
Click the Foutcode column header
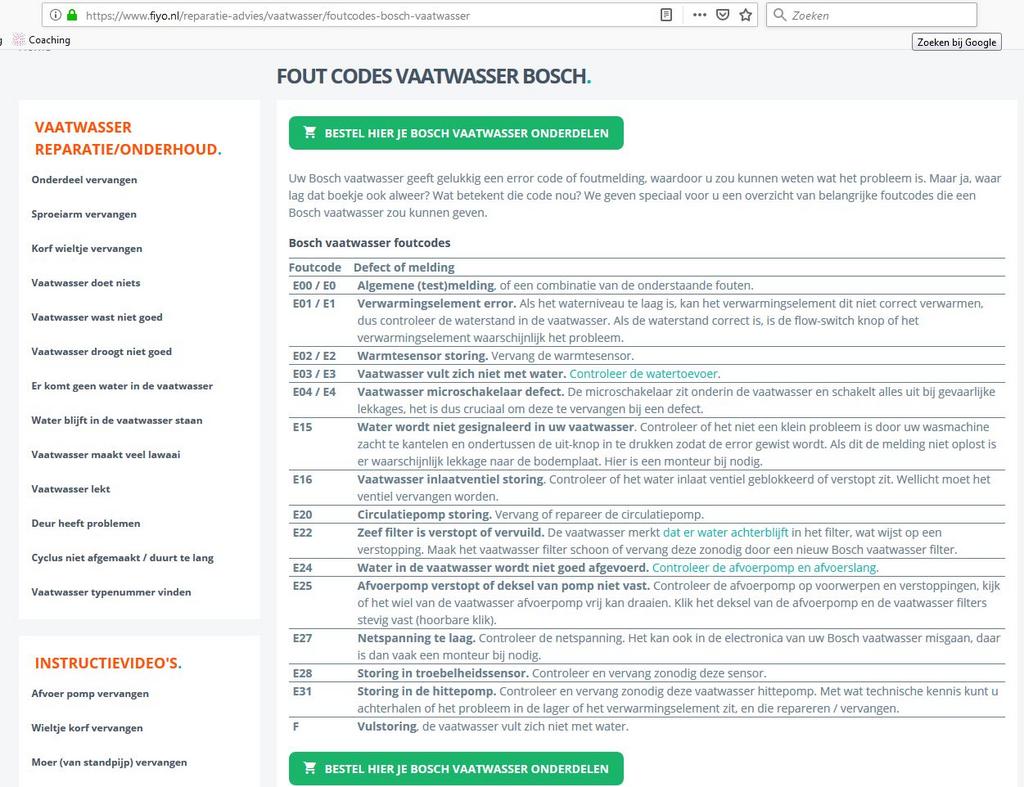315,267
